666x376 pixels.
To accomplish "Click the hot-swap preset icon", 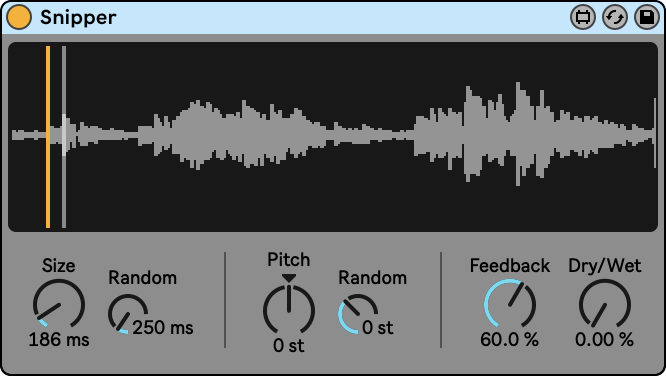I will point(615,17).
